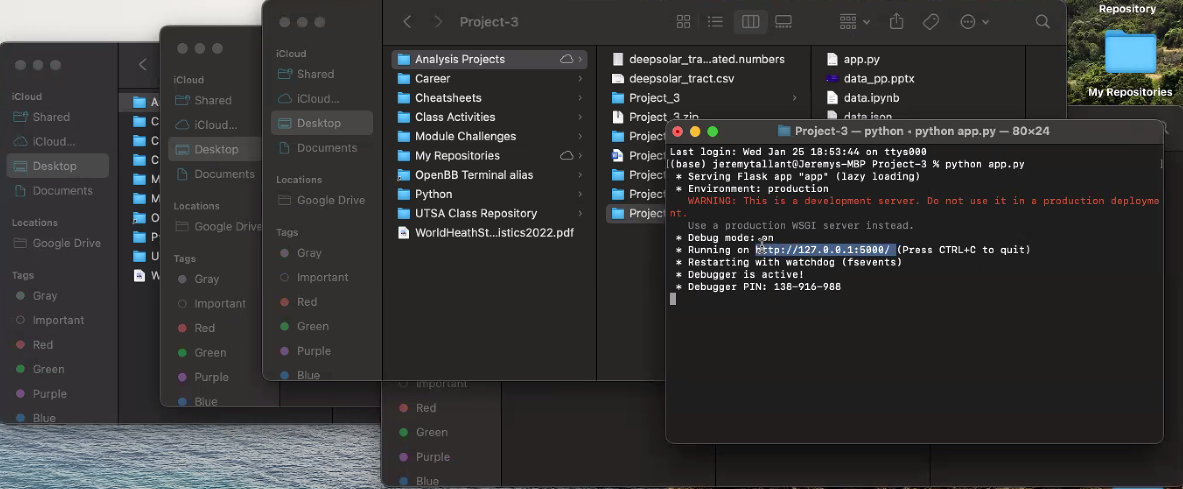This screenshot has height=489, width=1183.
Task: Click the Terminal window title bar text
Action: click(922, 131)
